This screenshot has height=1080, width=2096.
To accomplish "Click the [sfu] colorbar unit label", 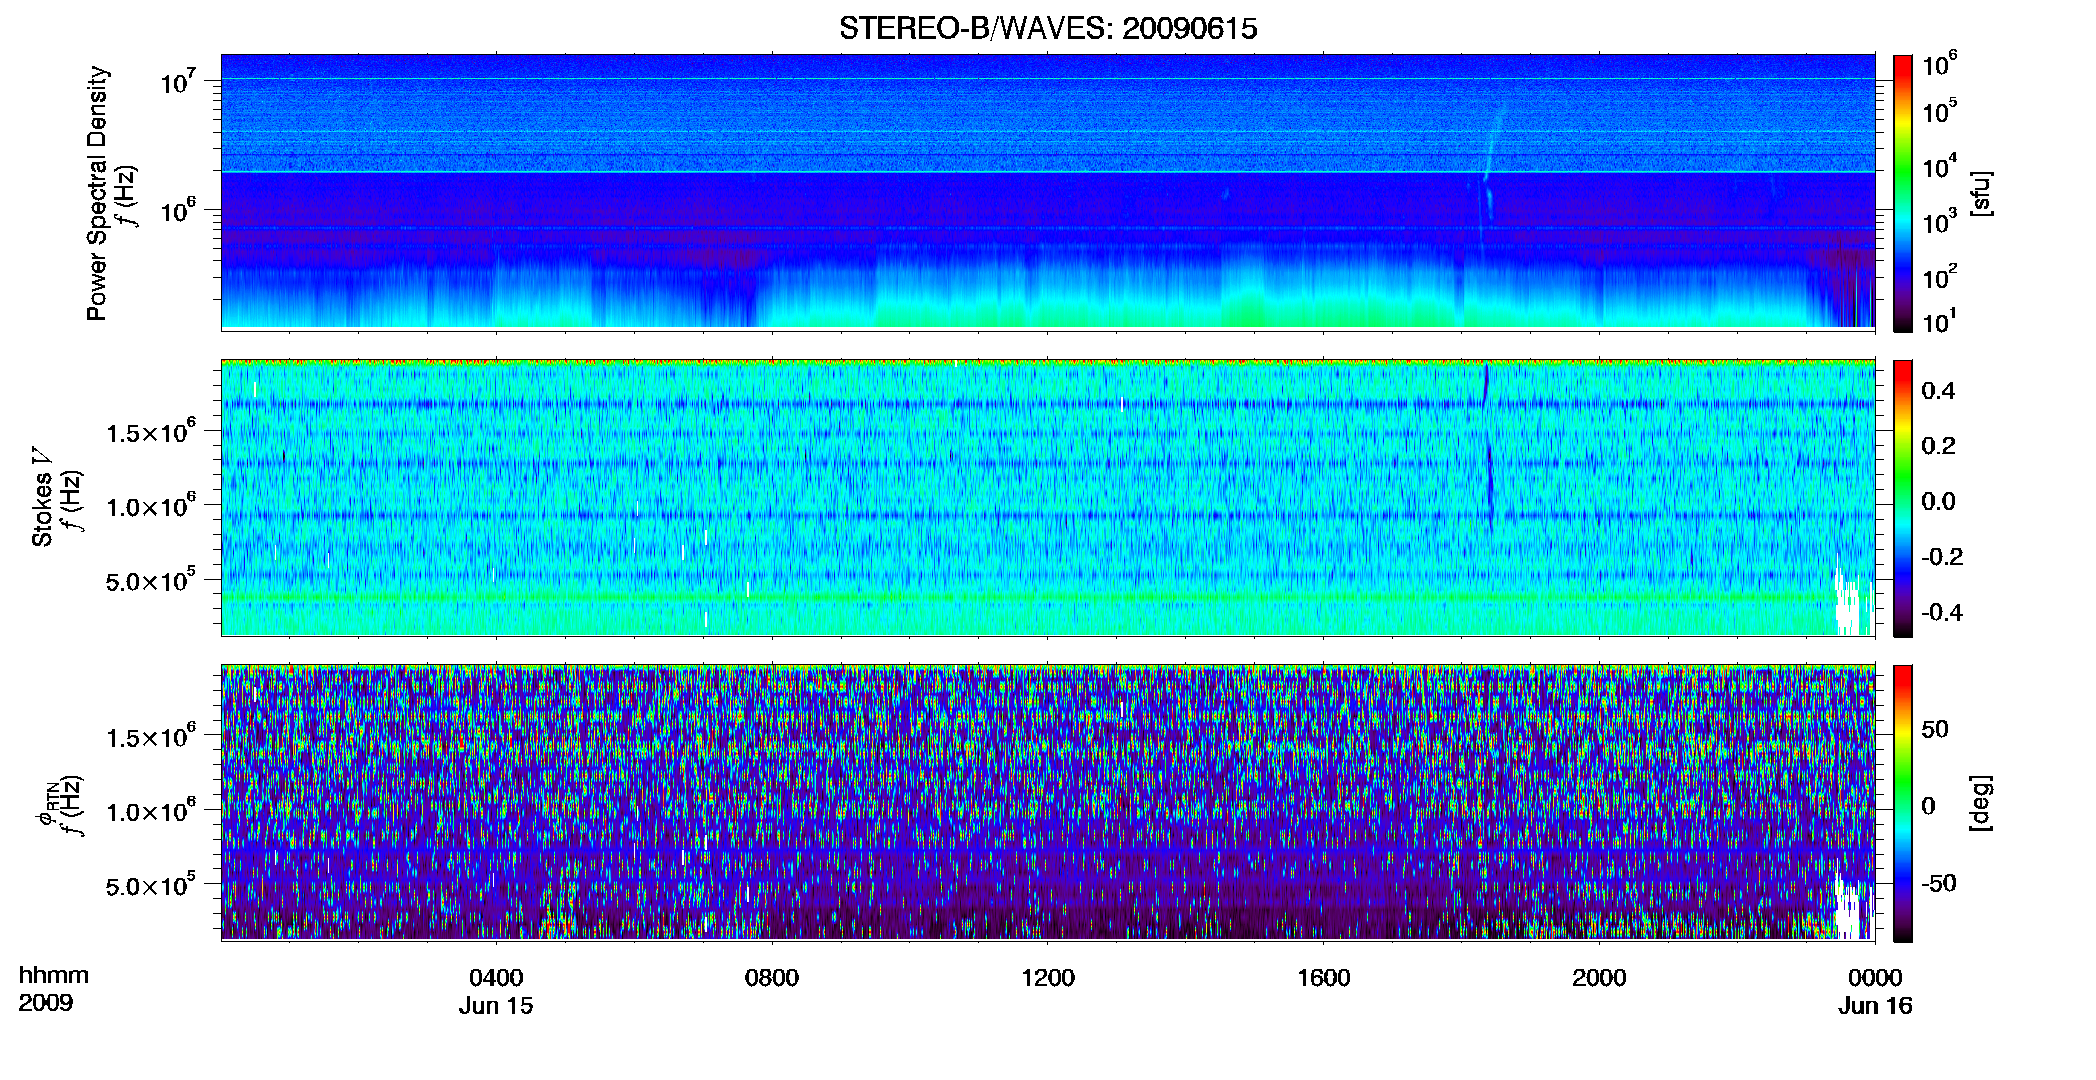I will tap(1981, 193).
